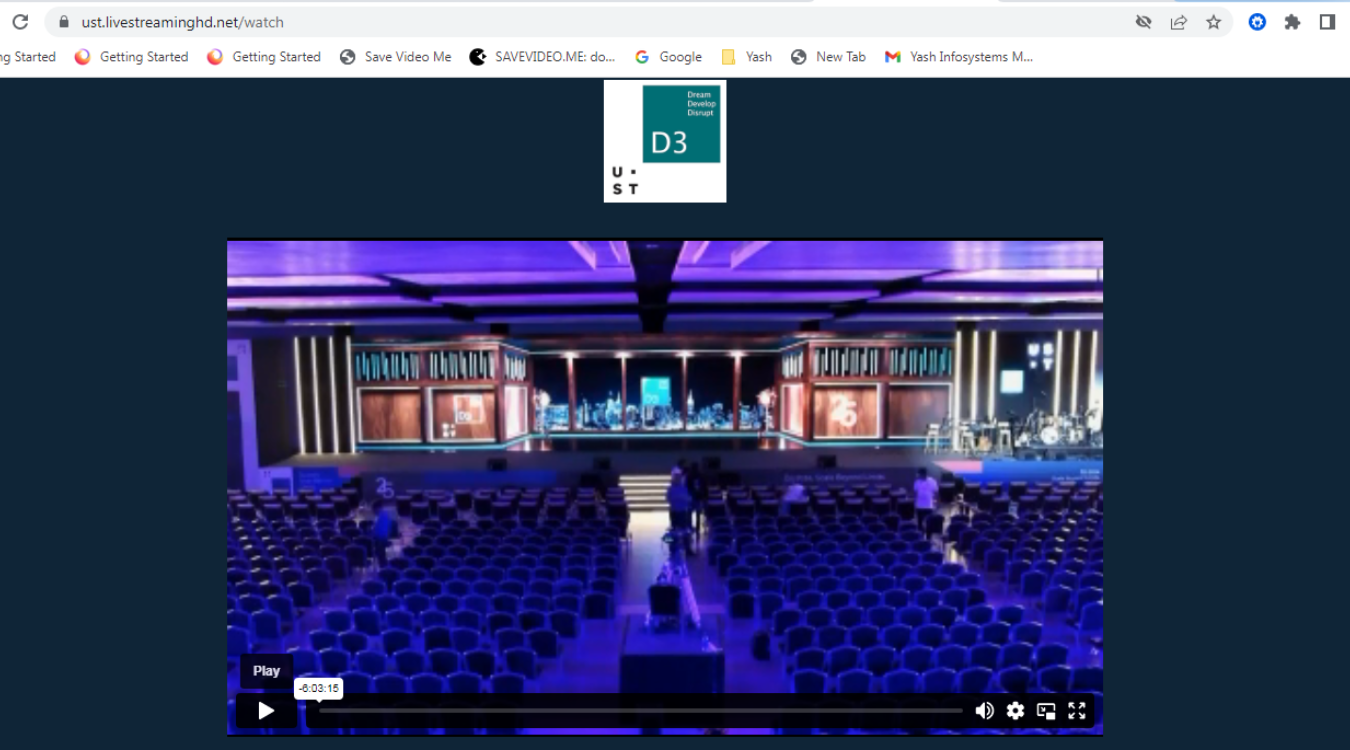Open the Google bookmark

coord(668,57)
